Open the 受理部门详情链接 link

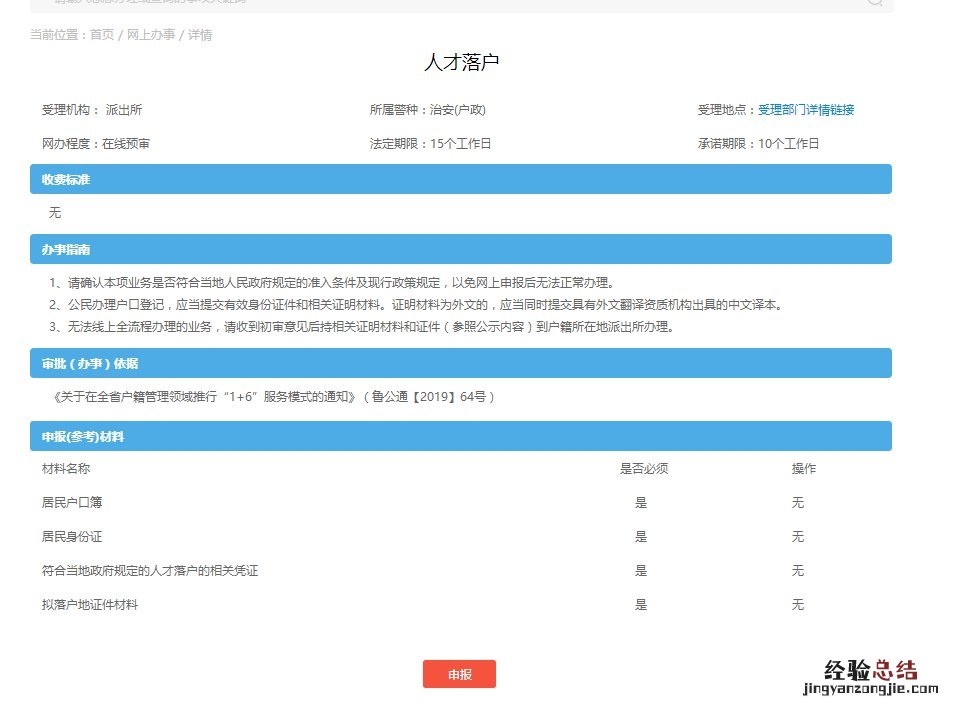tap(805, 110)
